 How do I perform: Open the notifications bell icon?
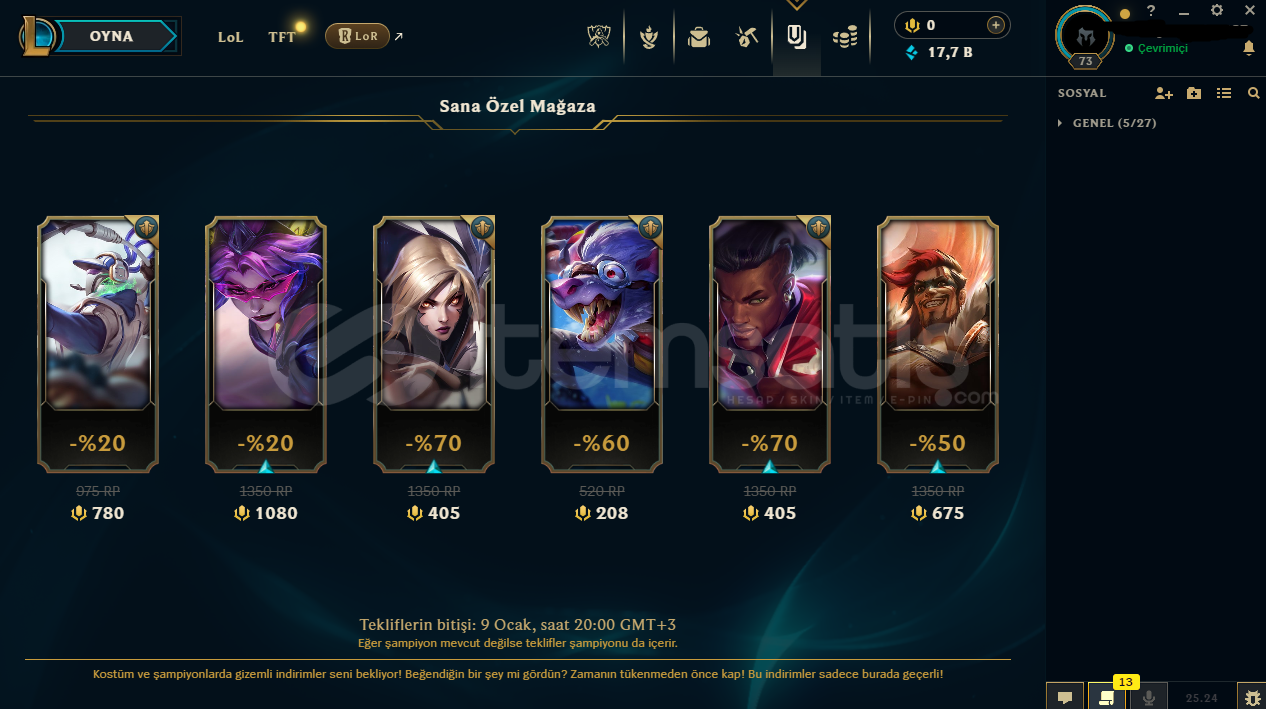[x=1249, y=48]
